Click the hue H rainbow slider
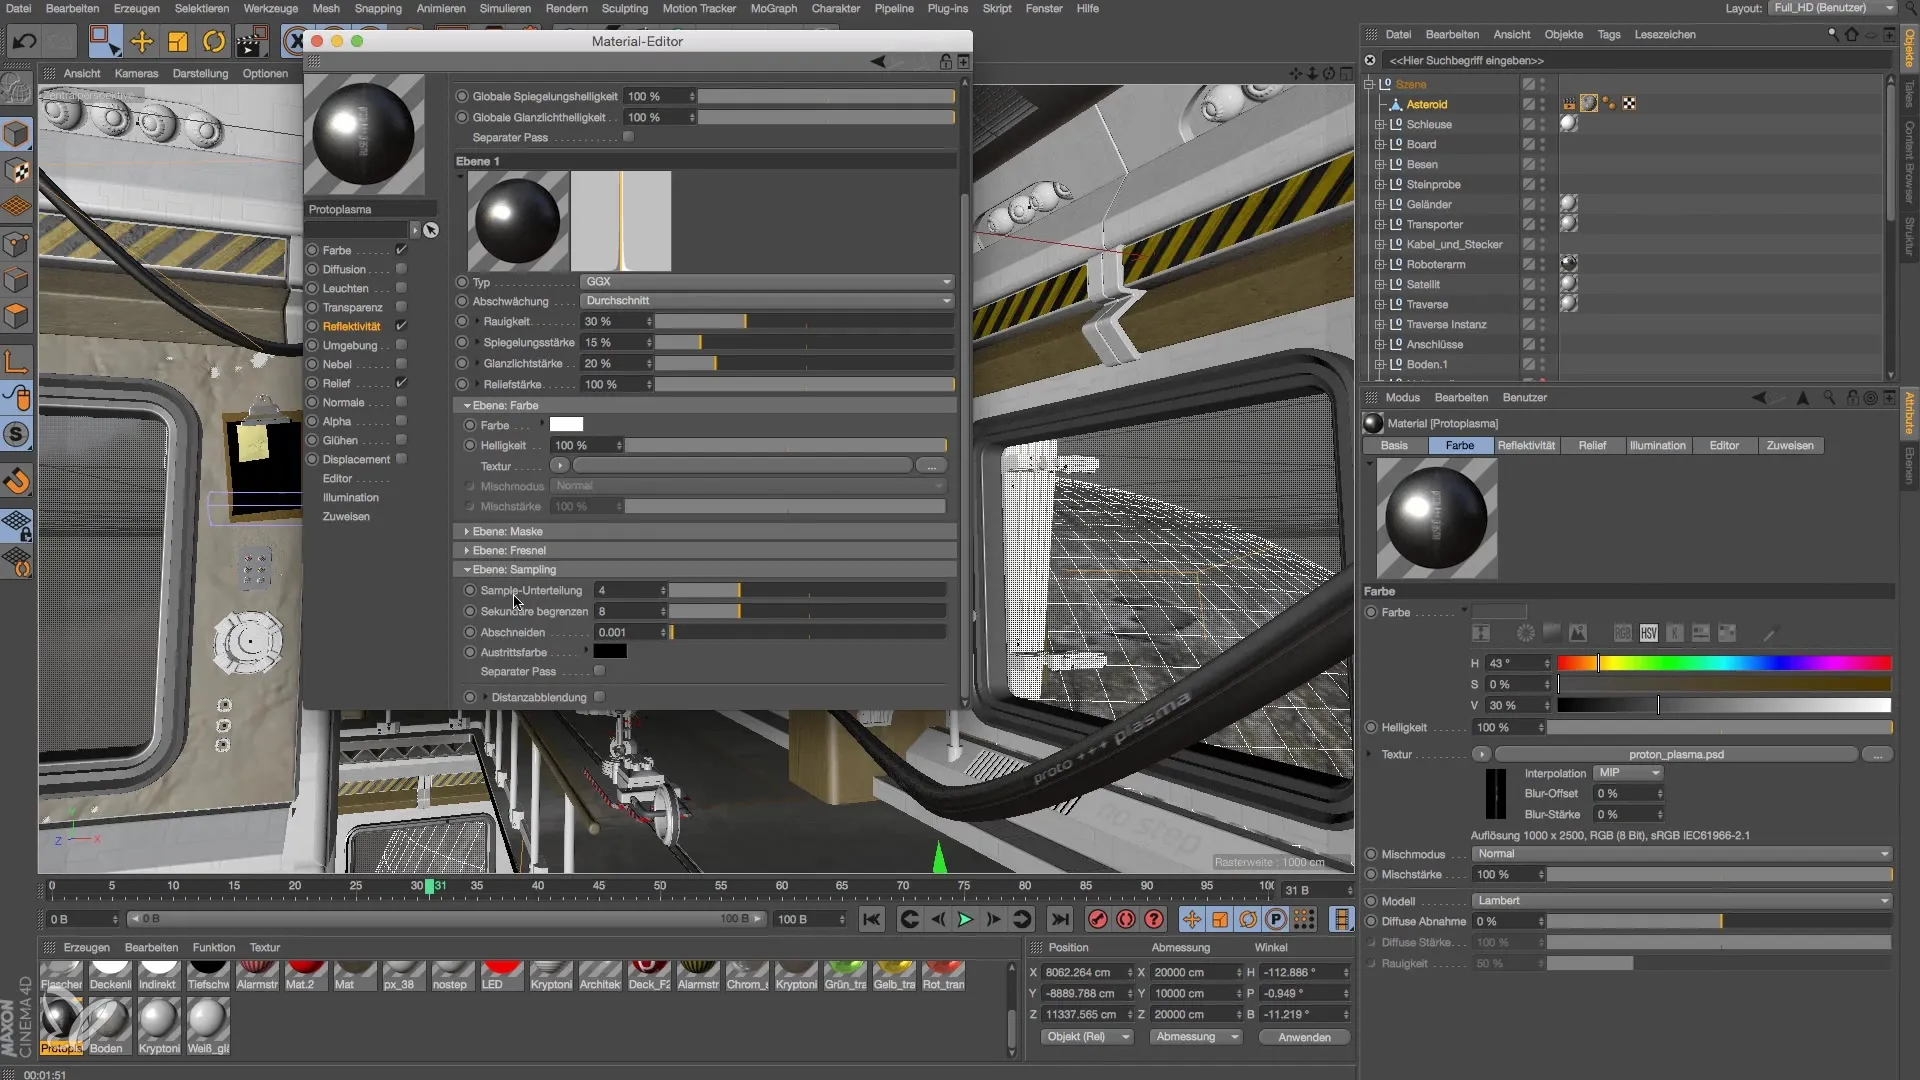This screenshot has width=1920, height=1080. pos(1724,663)
